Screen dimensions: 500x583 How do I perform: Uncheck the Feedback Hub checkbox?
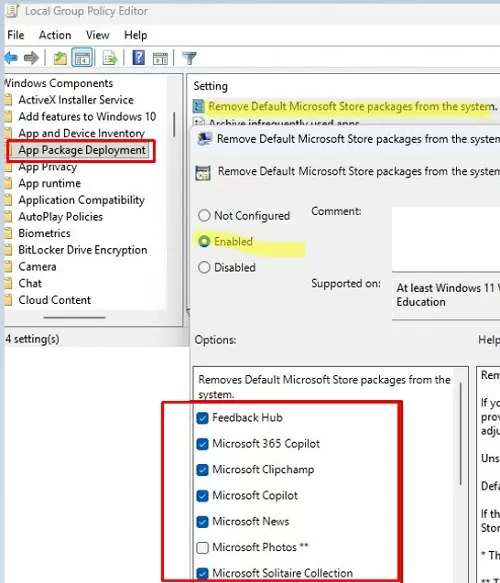click(x=202, y=418)
